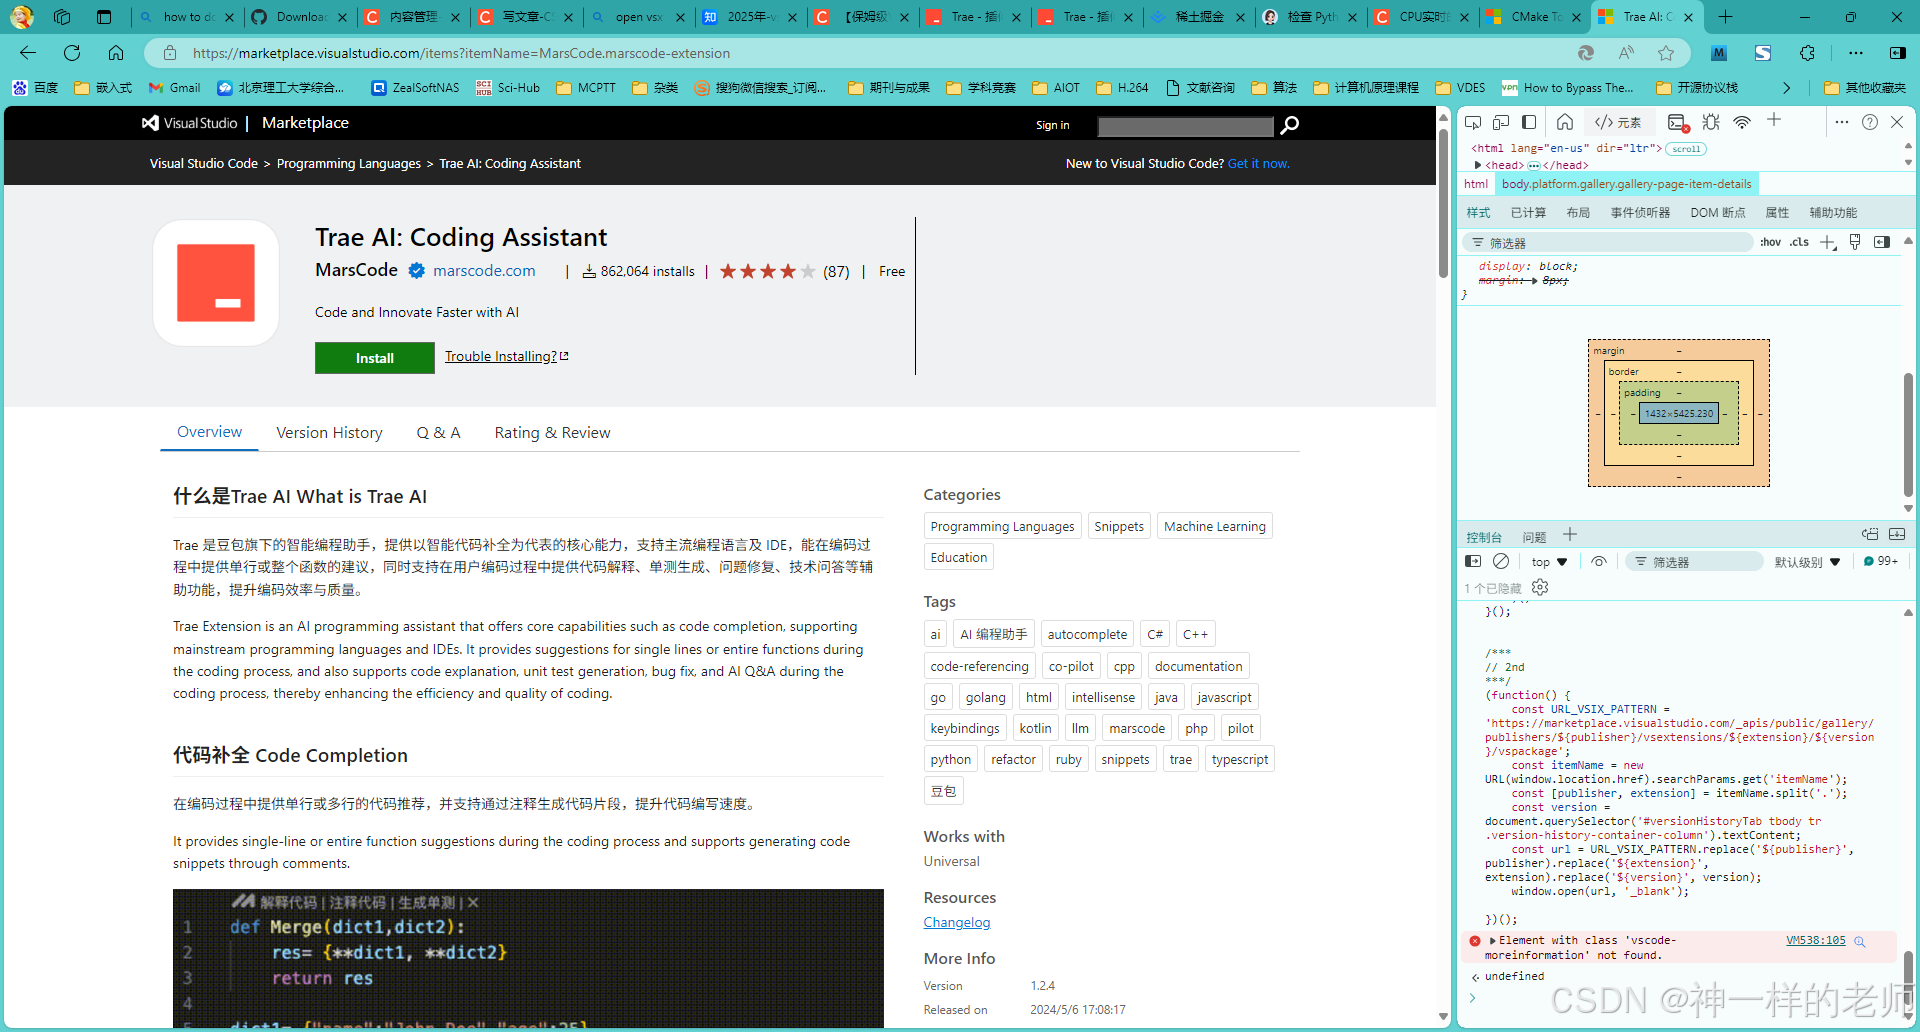Screen dimensions: 1920x1032
Task: Open DevTools help question mark icon
Action: pyautogui.click(x=1870, y=122)
